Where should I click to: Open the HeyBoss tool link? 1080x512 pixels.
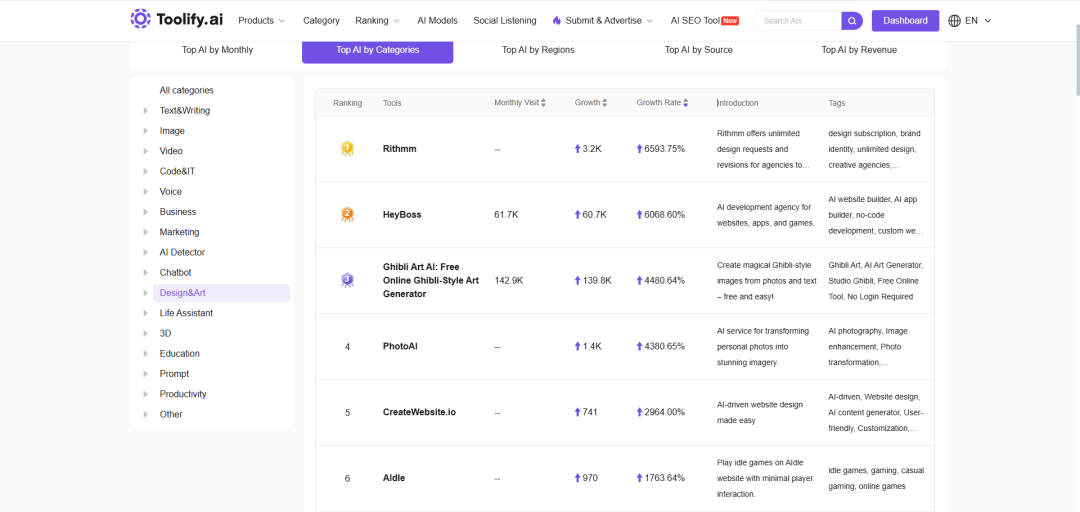pos(402,214)
